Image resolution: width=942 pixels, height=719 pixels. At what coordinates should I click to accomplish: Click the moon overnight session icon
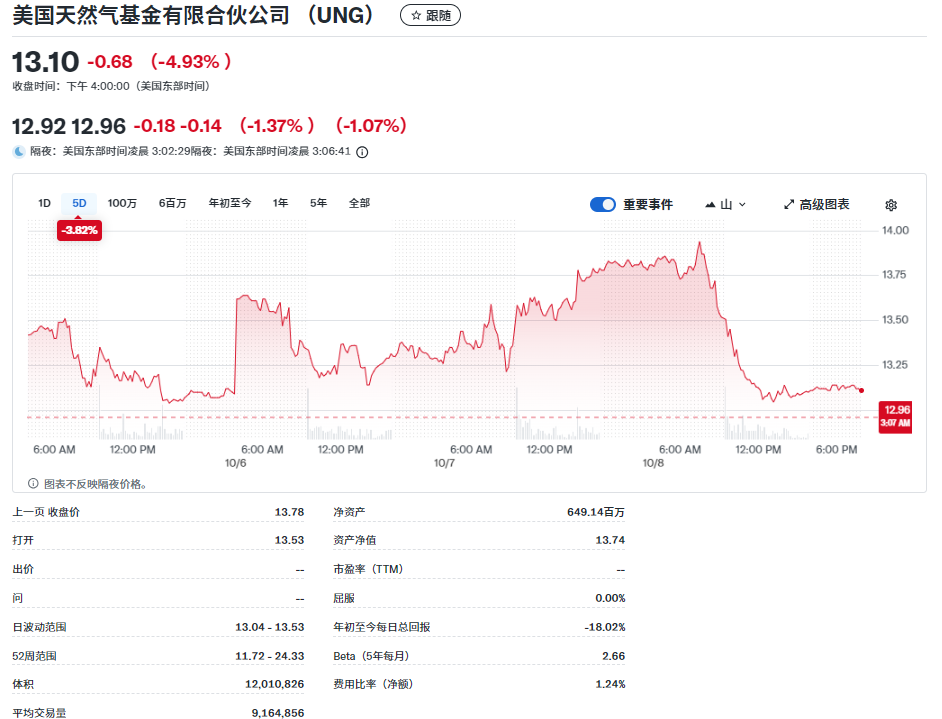pos(19,152)
